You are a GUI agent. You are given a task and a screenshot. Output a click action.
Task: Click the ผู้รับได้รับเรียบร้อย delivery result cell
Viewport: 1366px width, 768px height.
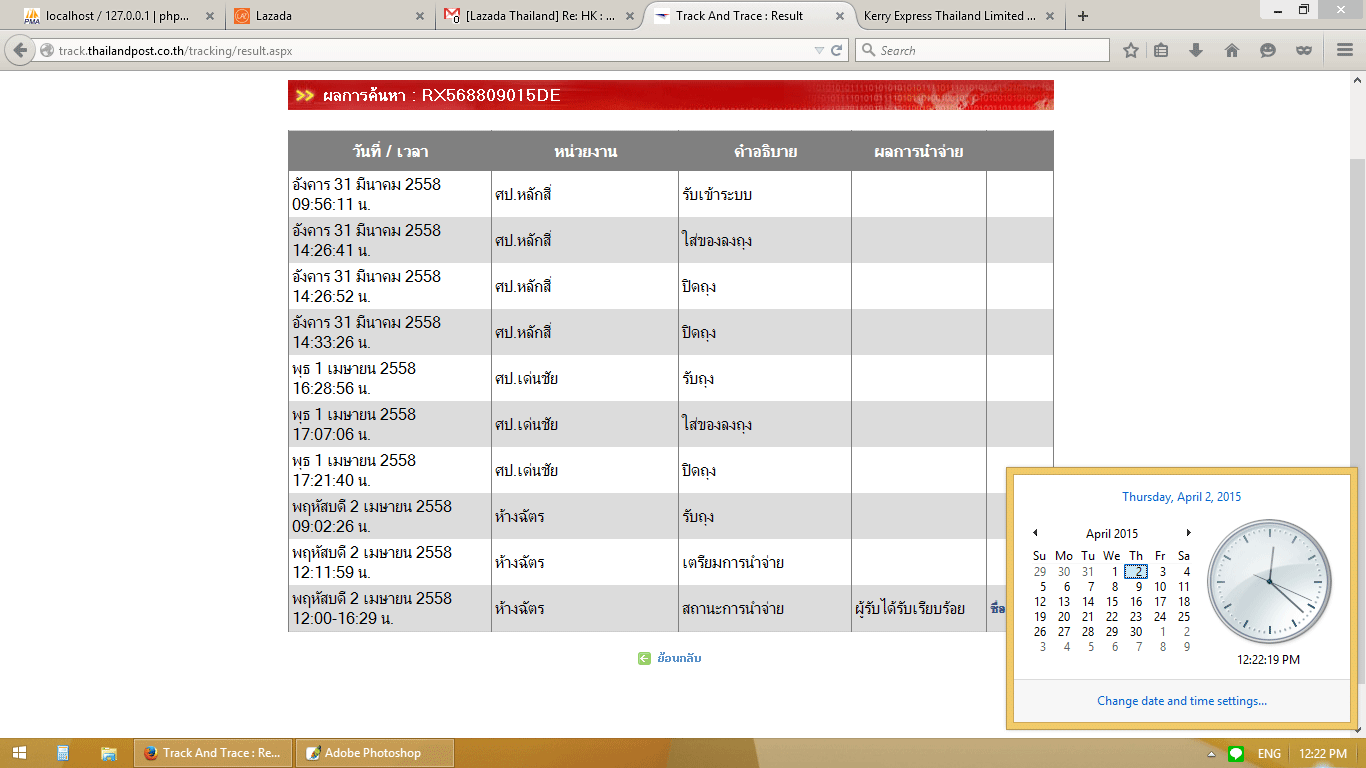tap(919, 608)
